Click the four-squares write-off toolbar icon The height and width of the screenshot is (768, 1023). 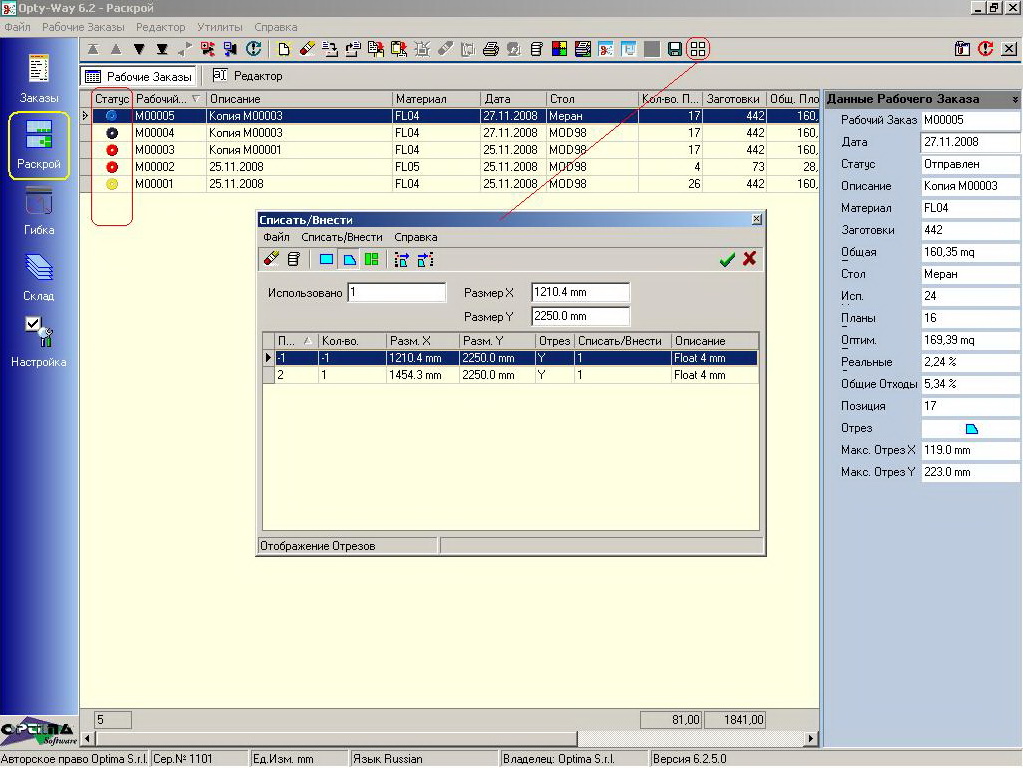(x=698, y=49)
